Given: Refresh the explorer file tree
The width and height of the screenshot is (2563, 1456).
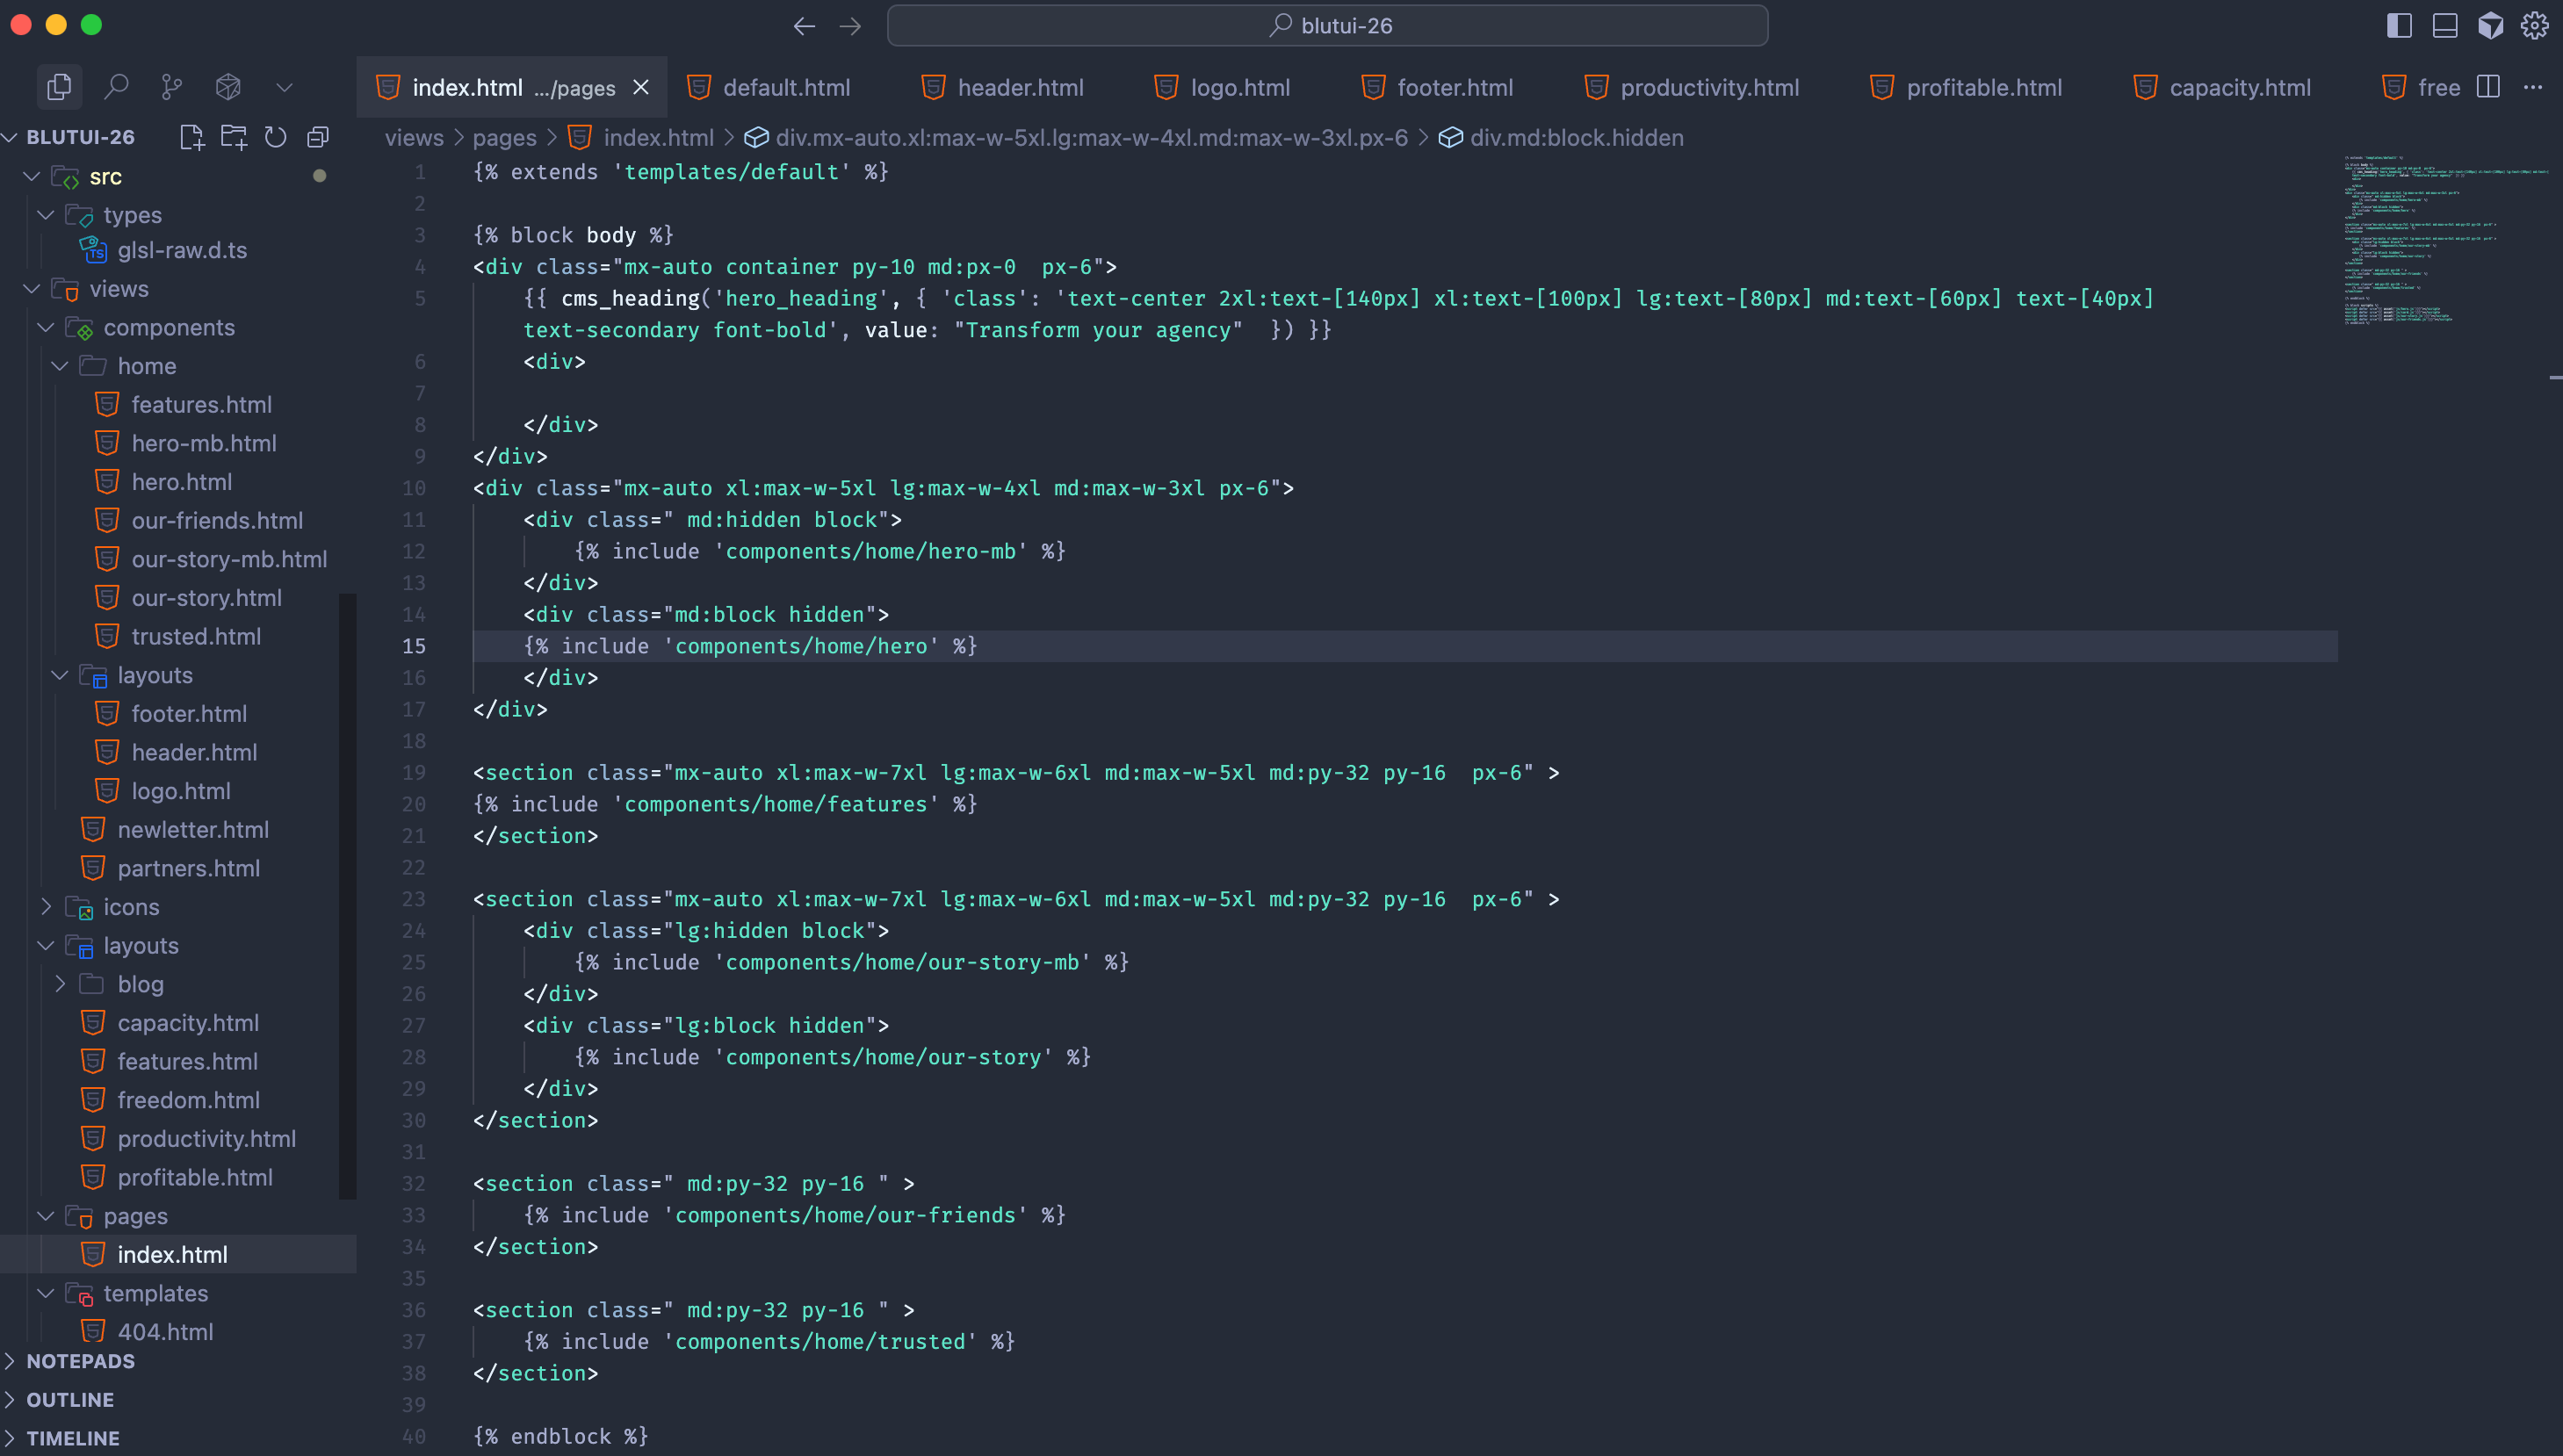Looking at the screenshot, I should click(x=275, y=137).
